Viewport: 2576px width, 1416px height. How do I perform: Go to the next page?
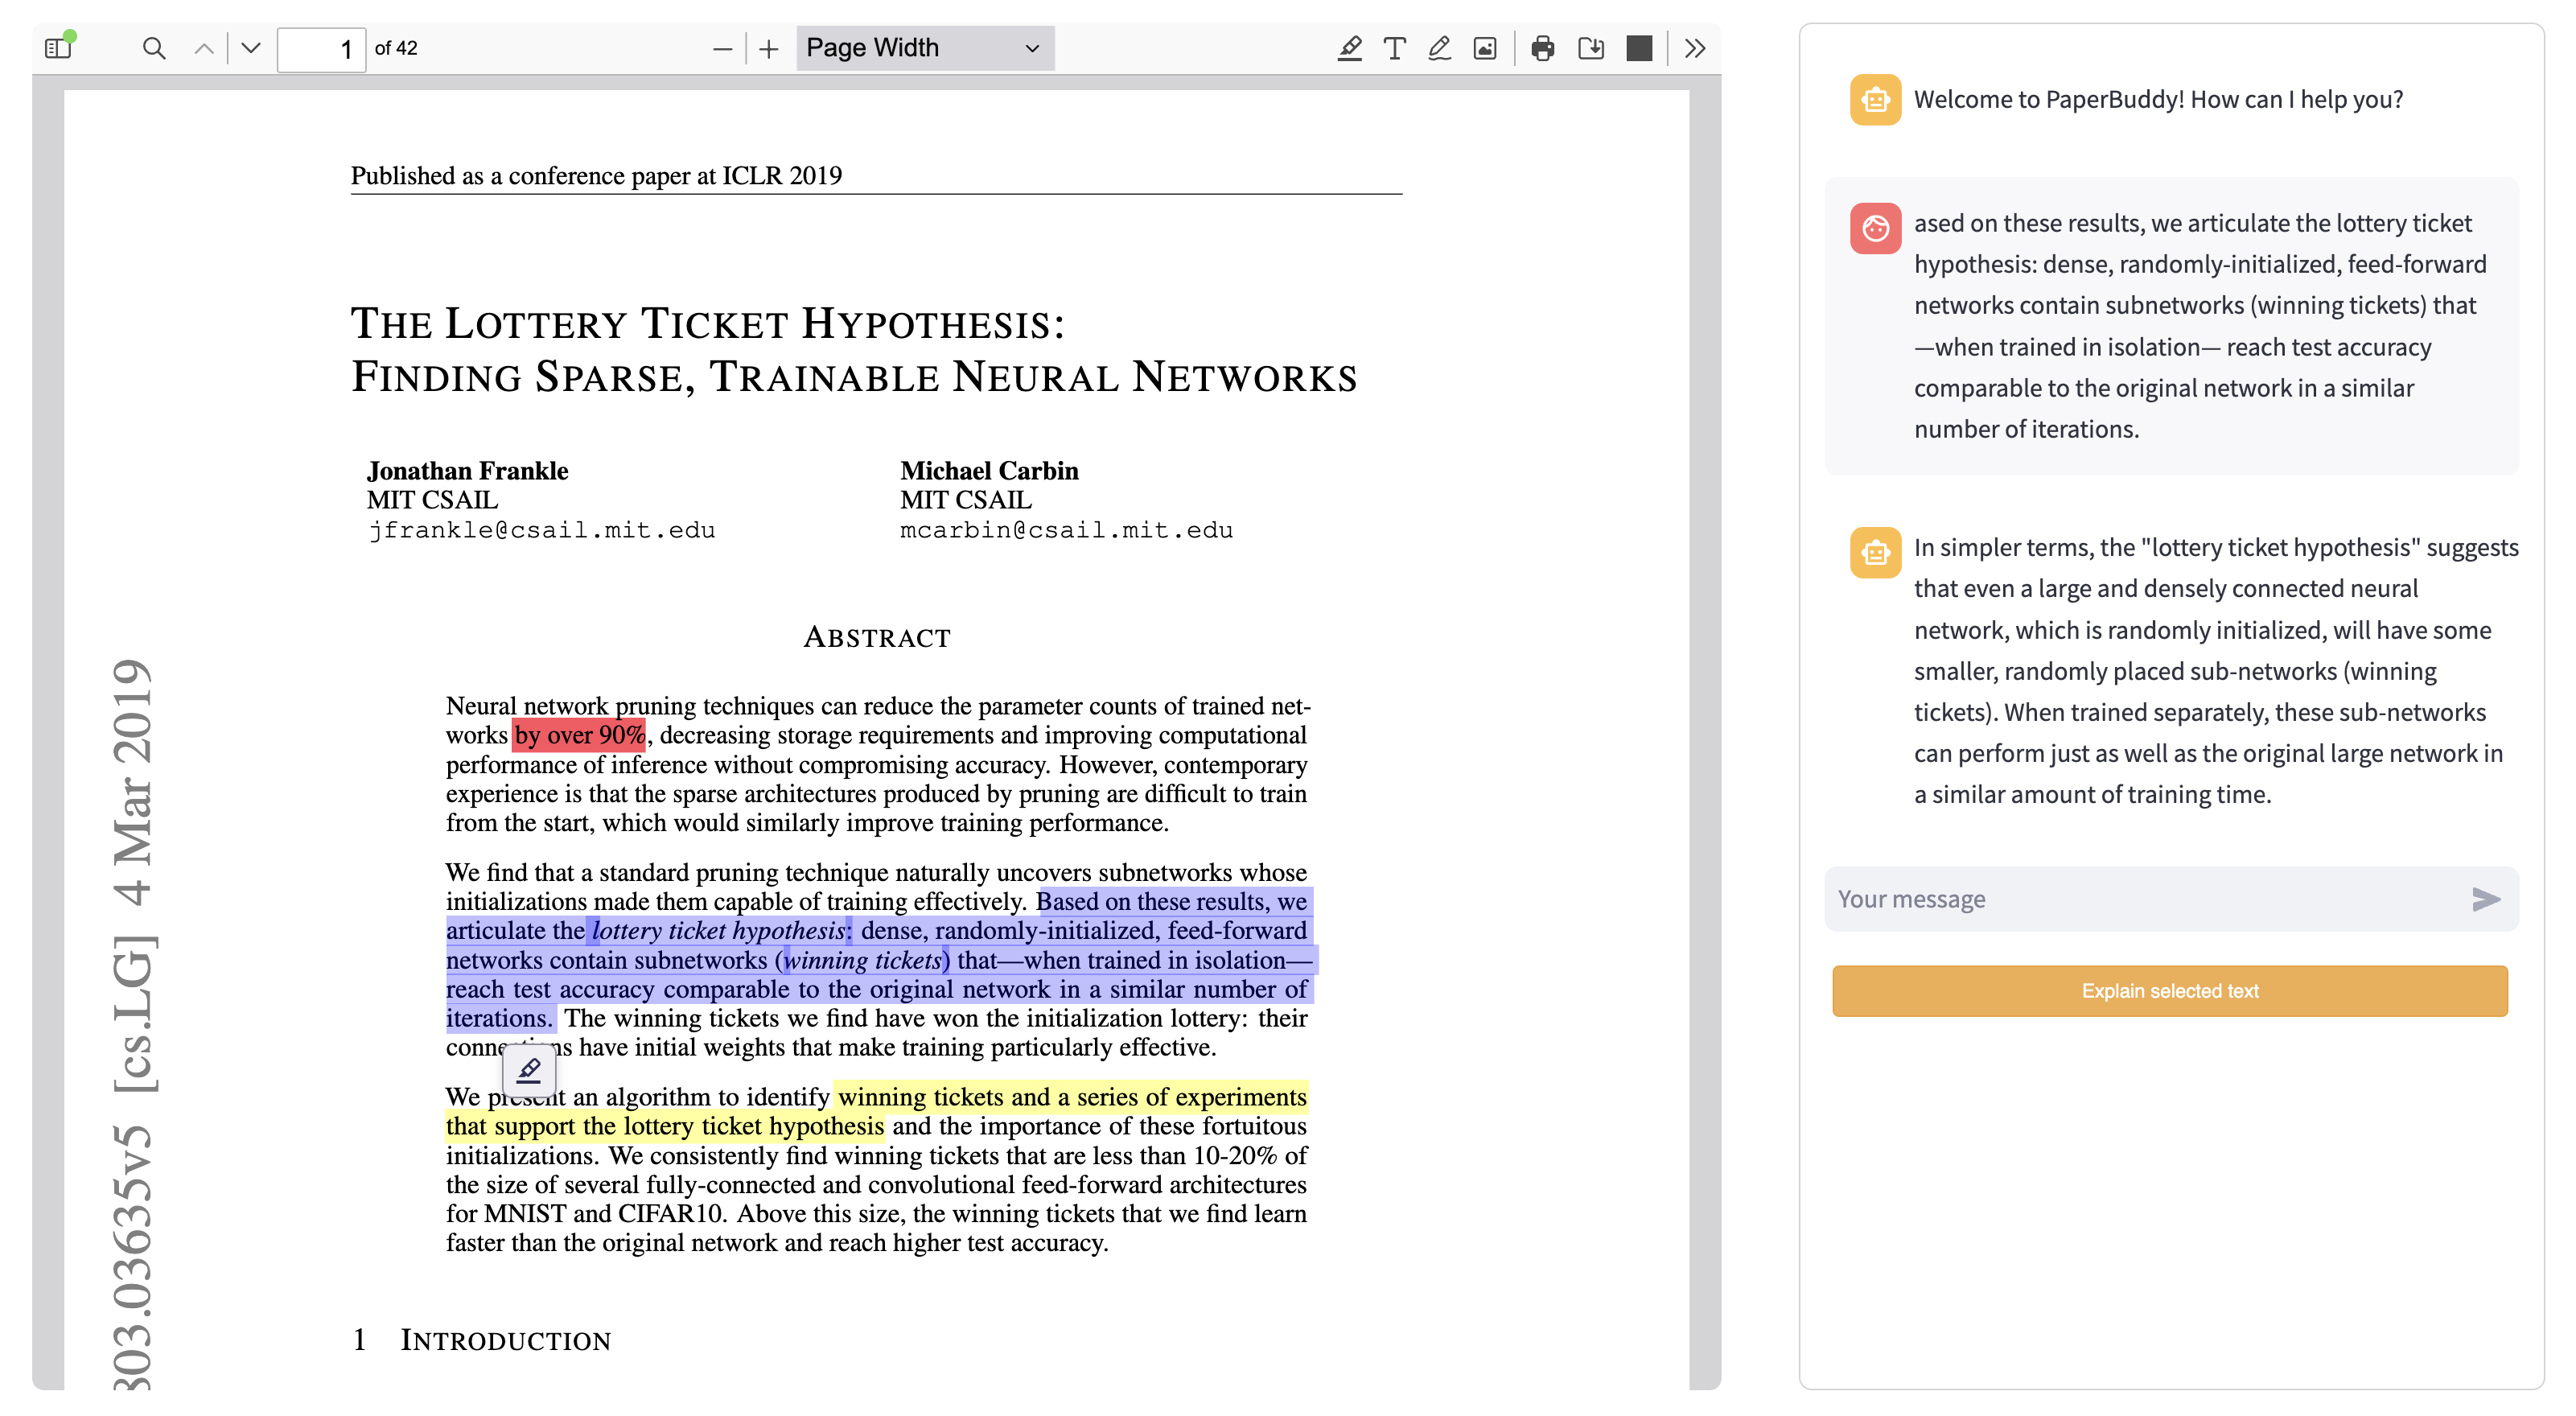251,47
